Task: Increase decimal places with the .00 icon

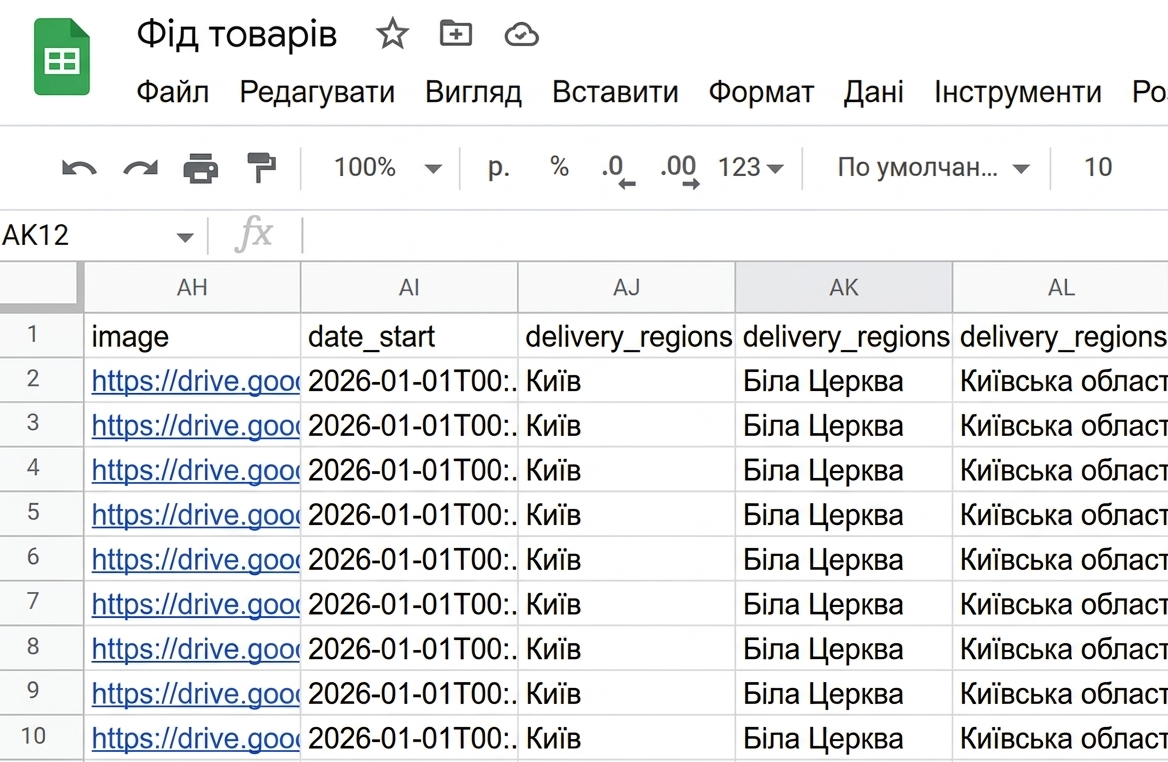Action: (679, 167)
